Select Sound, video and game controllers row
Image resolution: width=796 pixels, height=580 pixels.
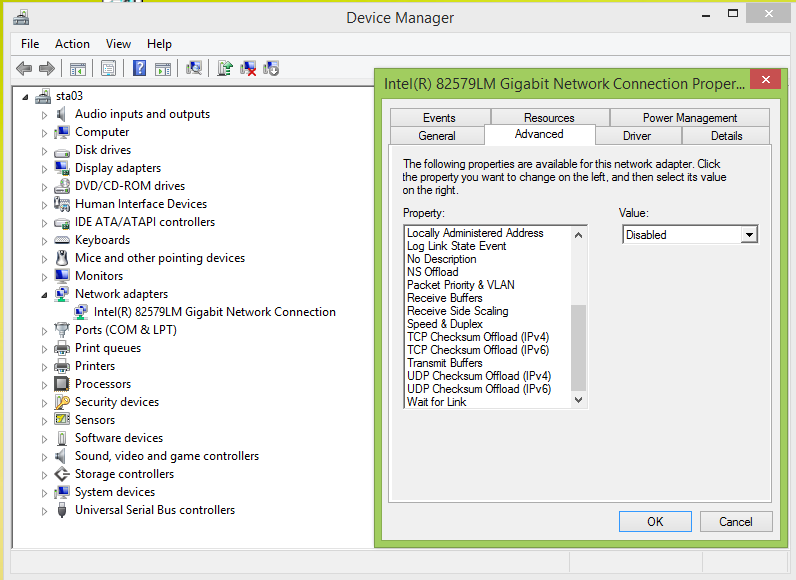coord(167,456)
